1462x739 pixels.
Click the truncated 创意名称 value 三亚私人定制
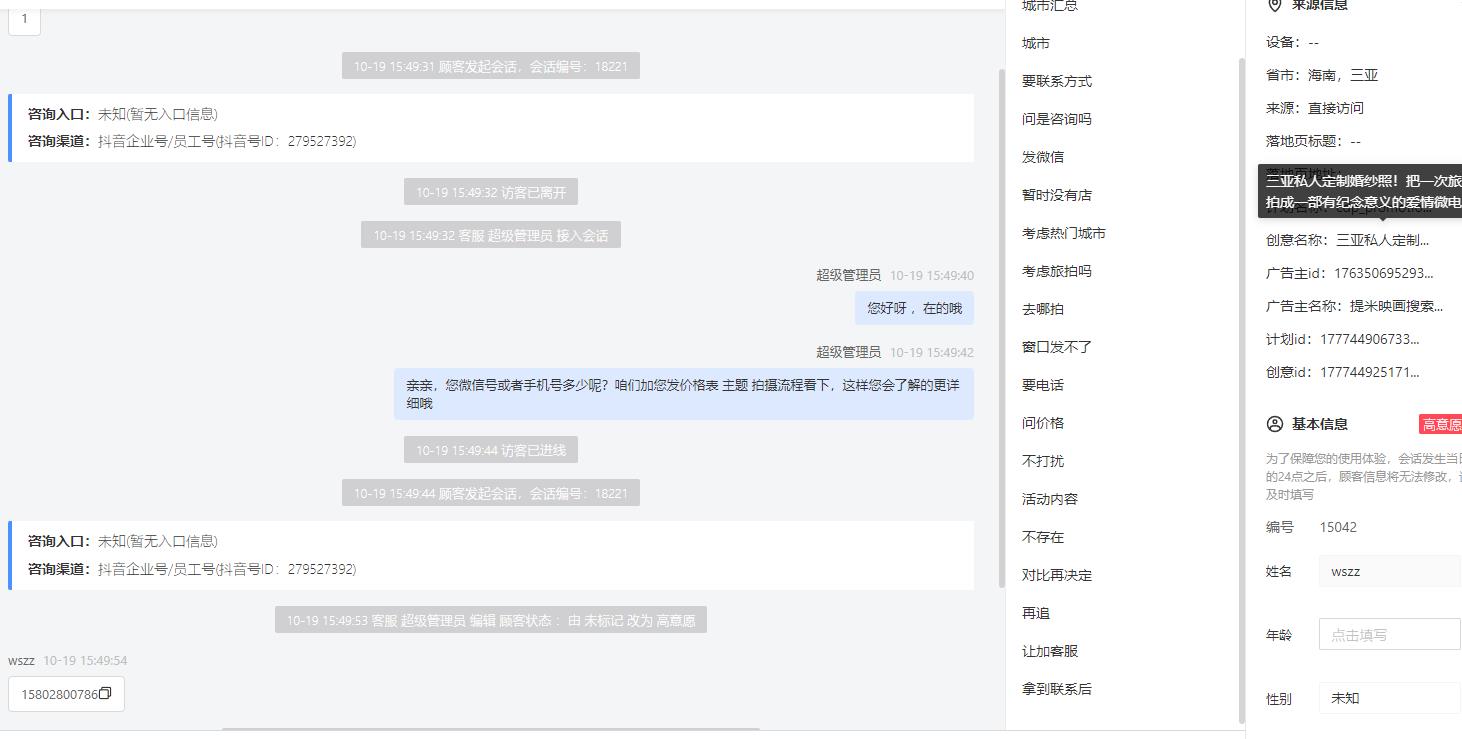point(1382,240)
